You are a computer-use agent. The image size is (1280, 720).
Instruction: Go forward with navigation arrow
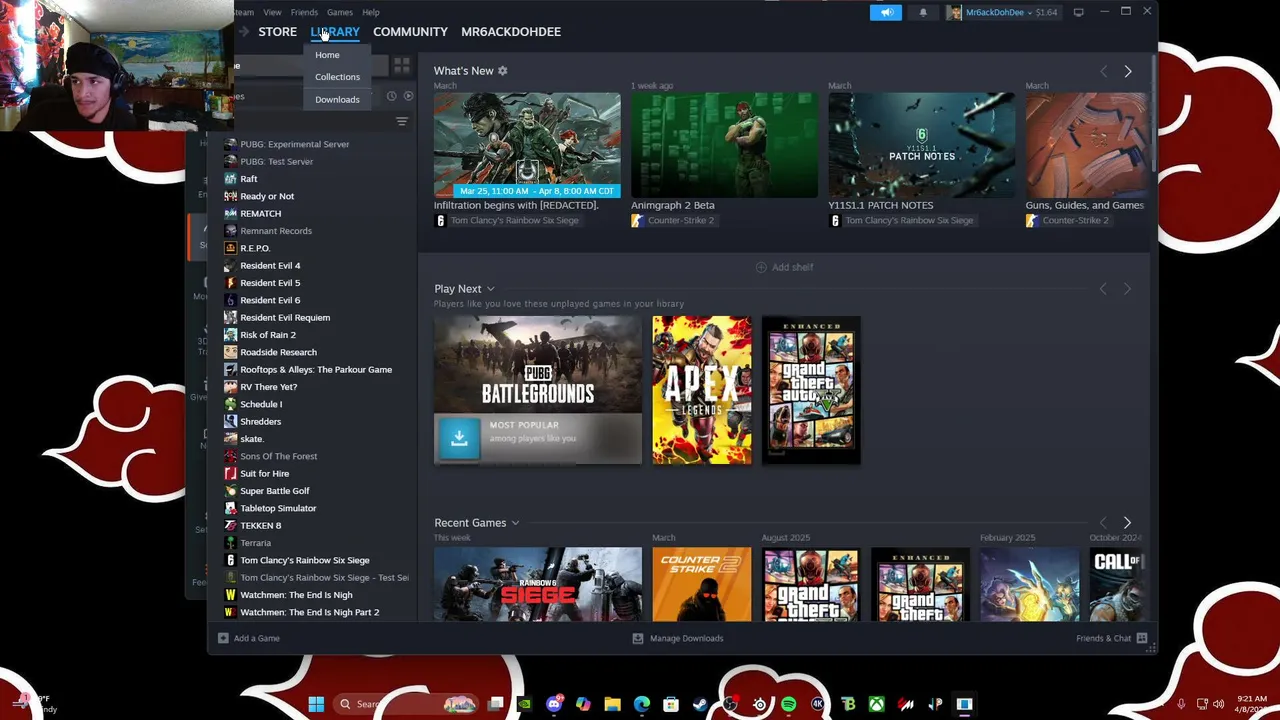243,32
